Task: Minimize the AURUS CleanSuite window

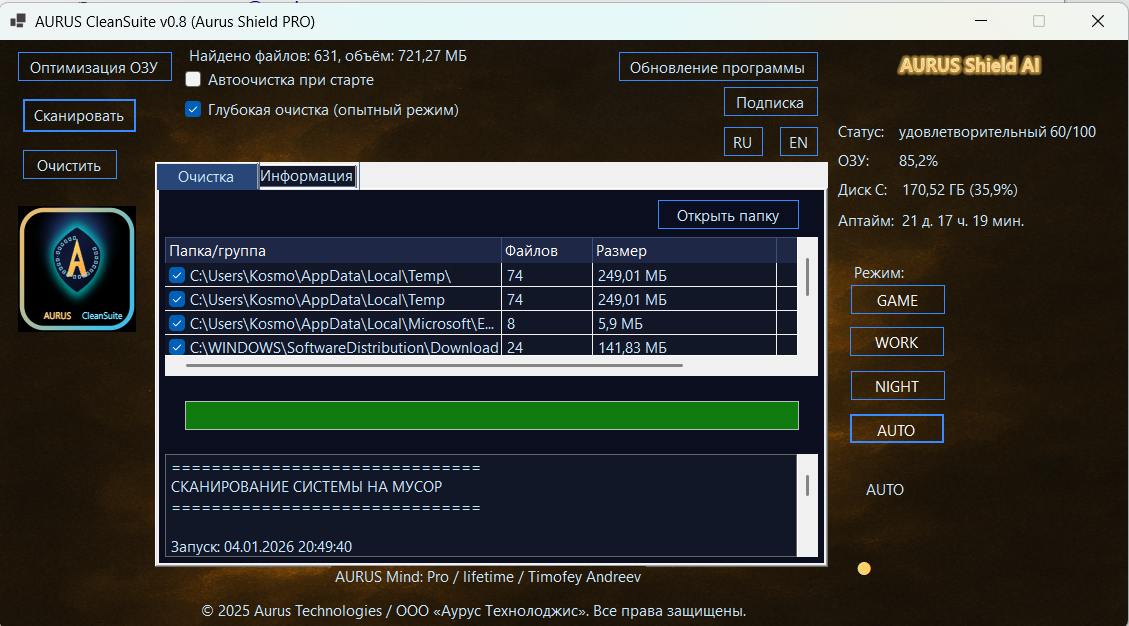Action: pyautogui.click(x=981, y=21)
